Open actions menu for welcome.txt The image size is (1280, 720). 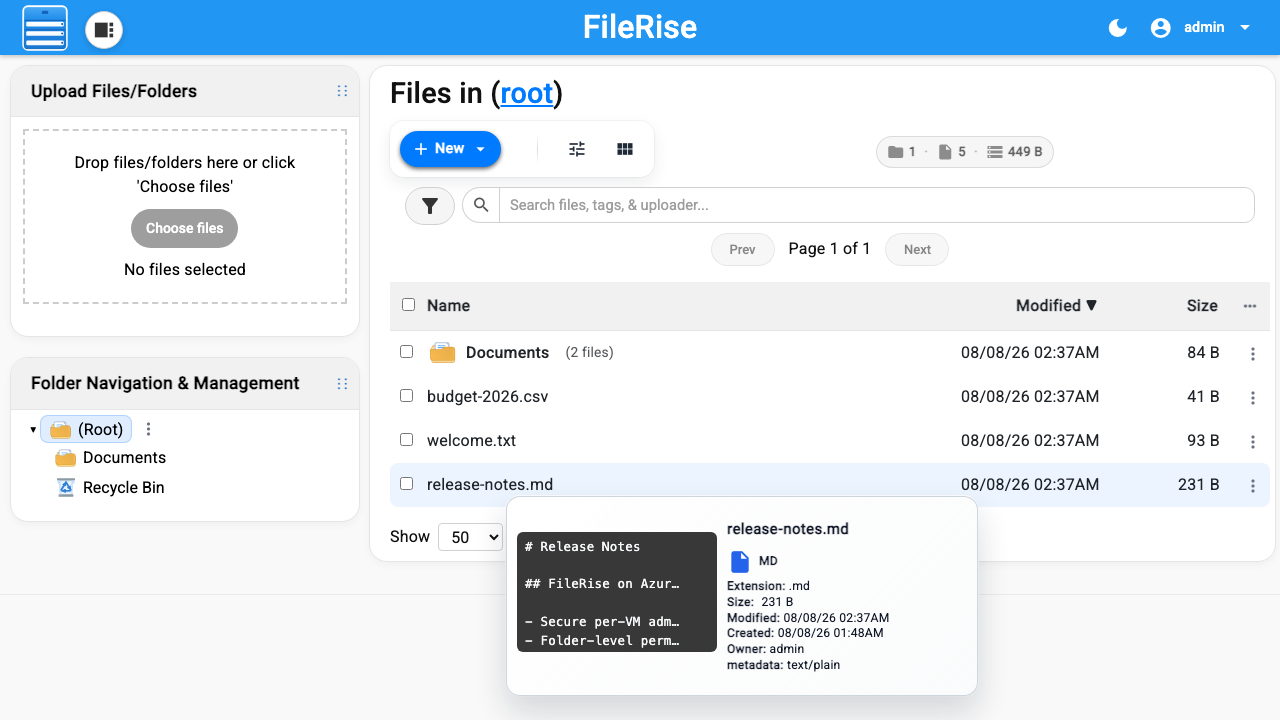(1253, 442)
